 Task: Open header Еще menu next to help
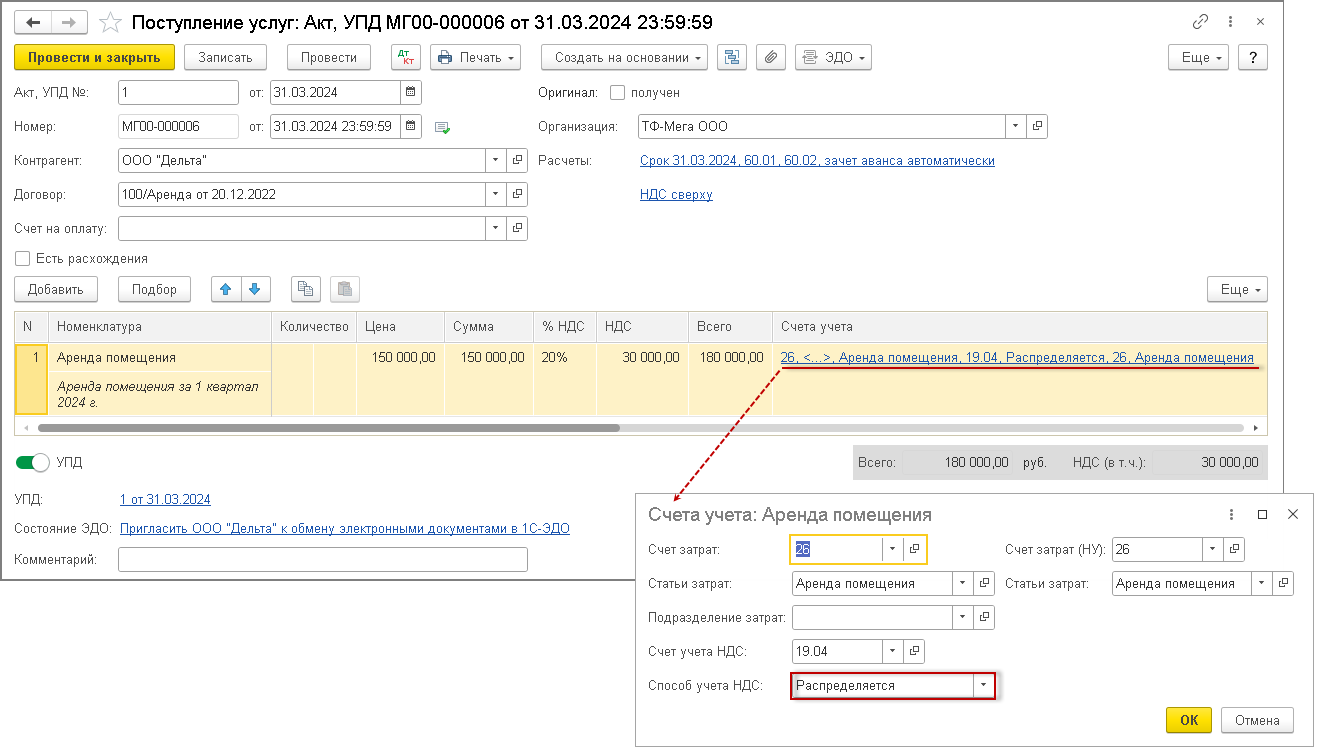1199,57
